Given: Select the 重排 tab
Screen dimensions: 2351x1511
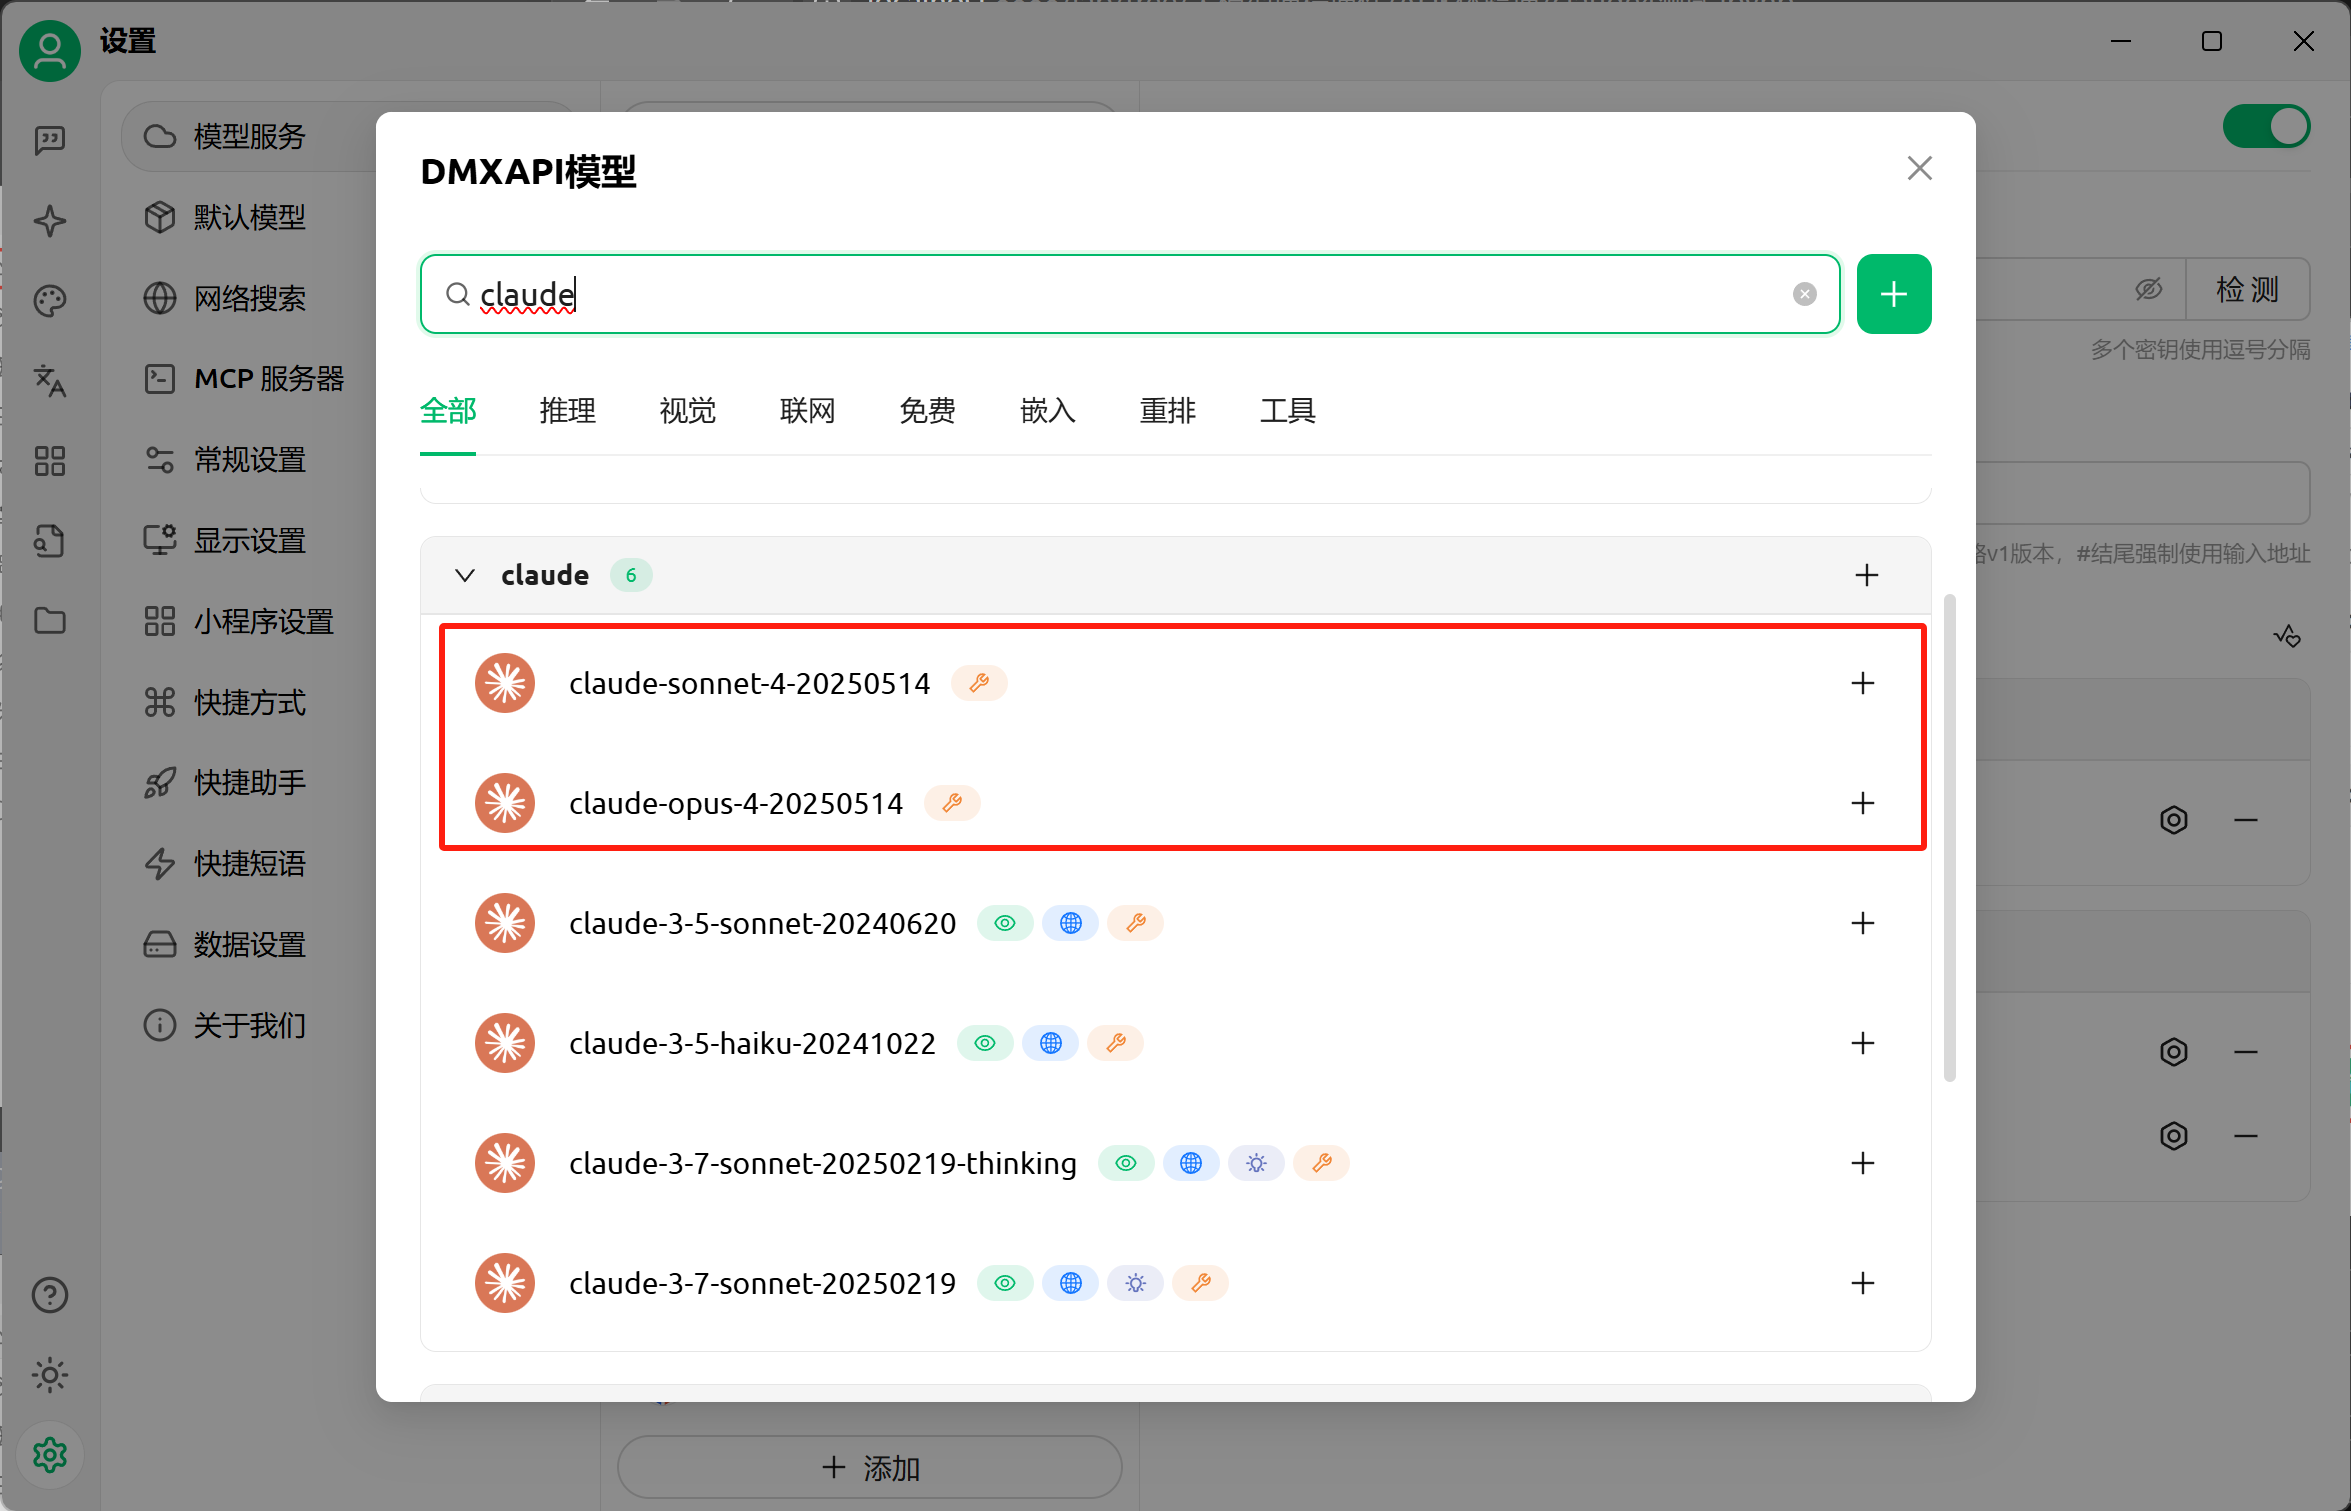Looking at the screenshot, I should click(x=1168, y=411).
